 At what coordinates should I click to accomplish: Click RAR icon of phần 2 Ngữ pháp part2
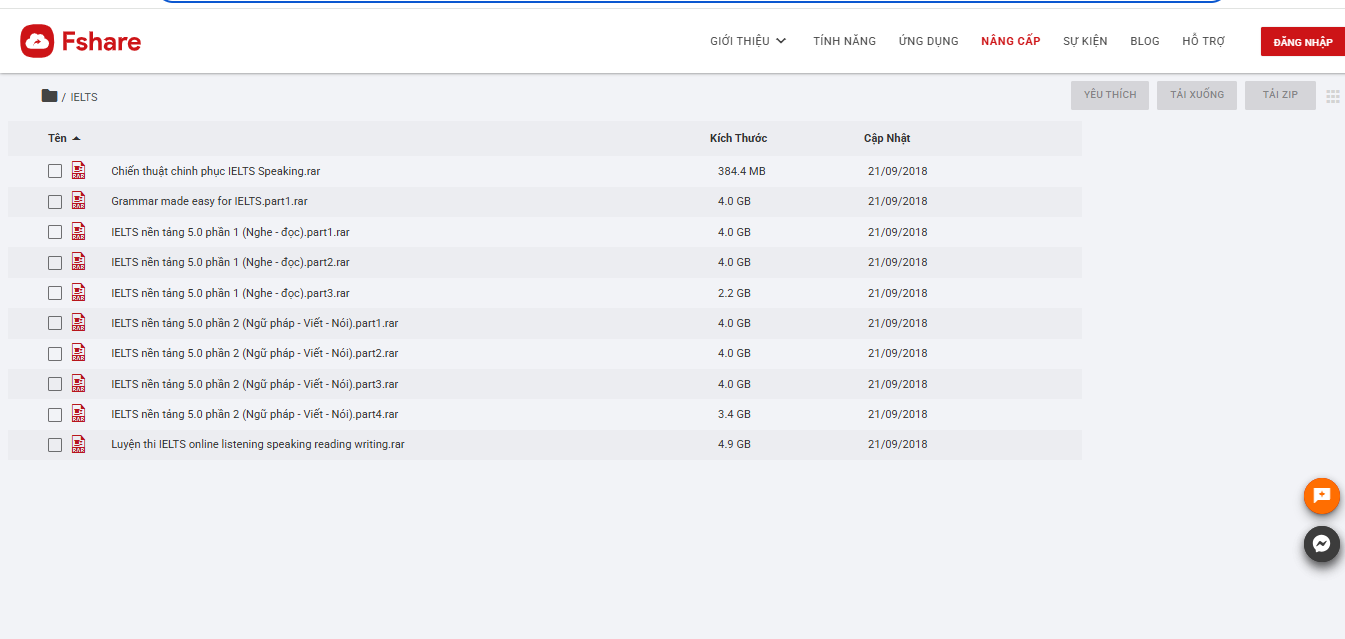pos(79,353)
